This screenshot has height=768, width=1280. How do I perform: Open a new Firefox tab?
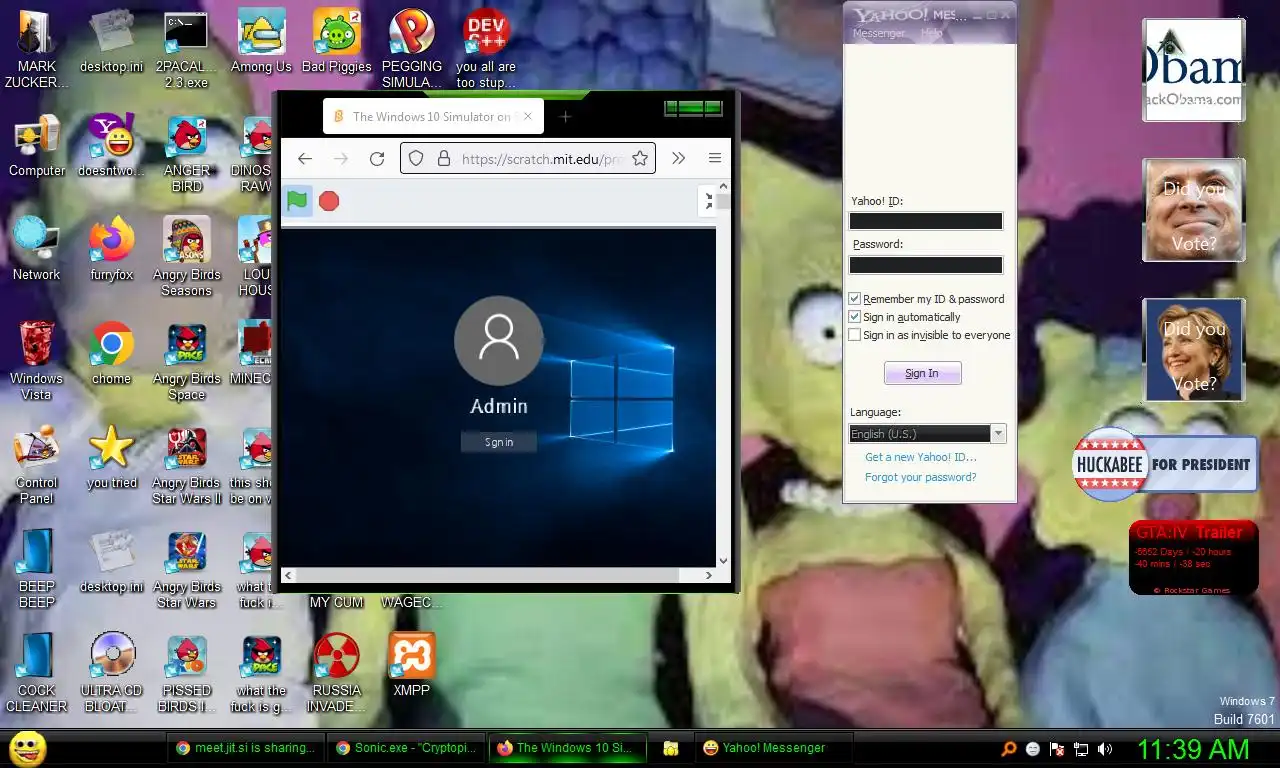pyautogui.click(x=565, y=116)
